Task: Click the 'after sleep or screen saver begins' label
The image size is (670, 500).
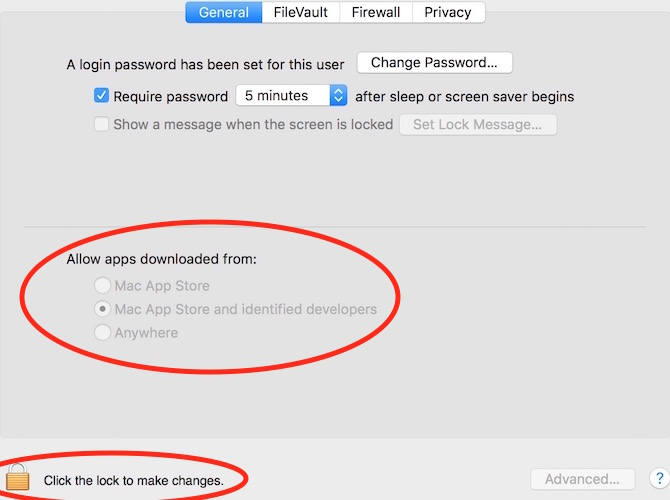Action: tap(465, 97)
